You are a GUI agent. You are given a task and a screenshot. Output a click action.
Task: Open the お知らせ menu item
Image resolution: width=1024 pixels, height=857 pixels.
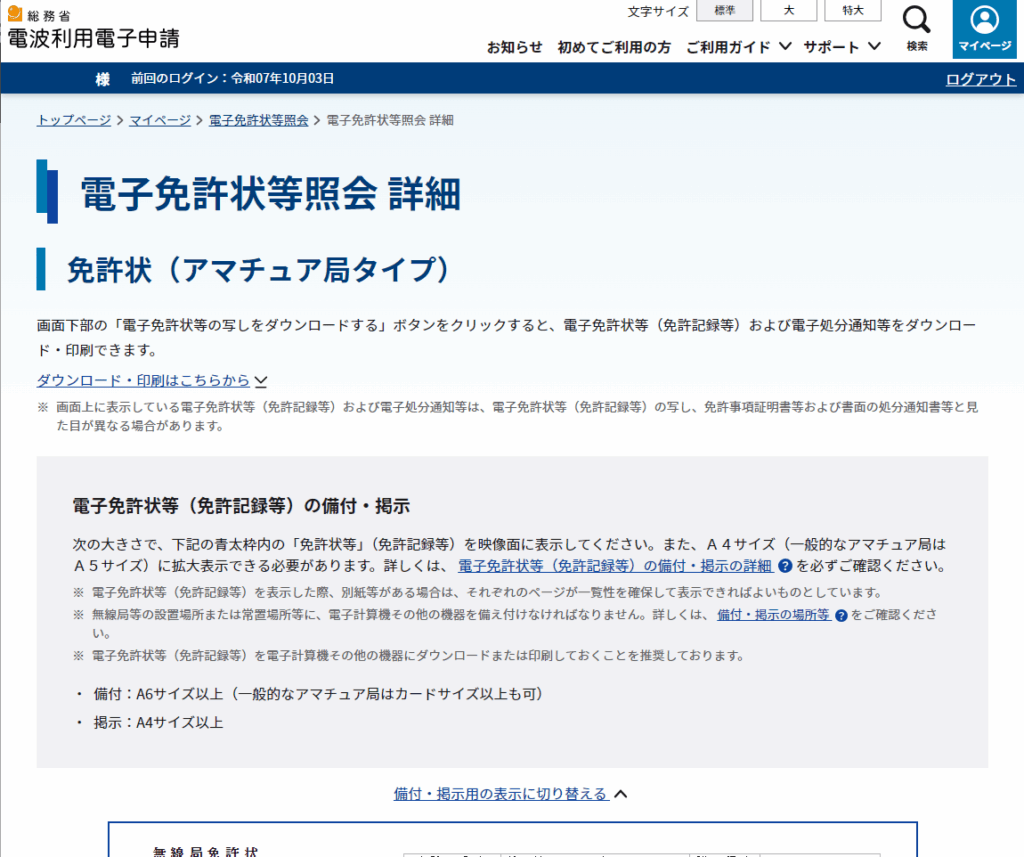coord(514,47)
